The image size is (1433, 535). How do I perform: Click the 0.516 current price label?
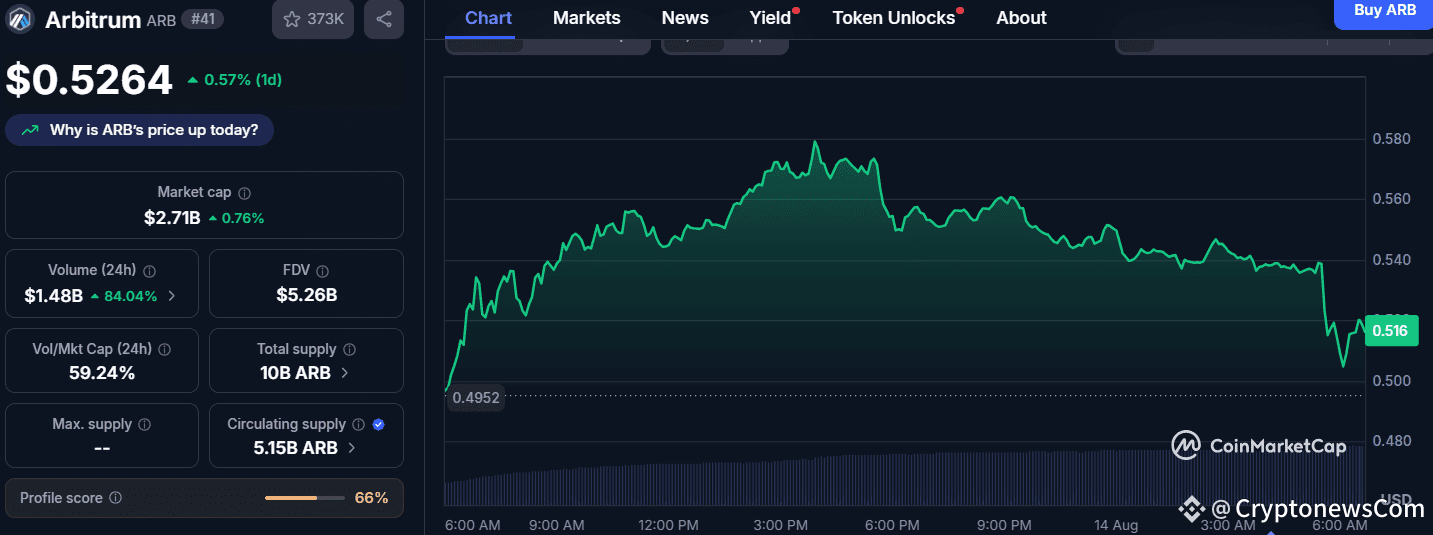click(x=1391, y=331)
